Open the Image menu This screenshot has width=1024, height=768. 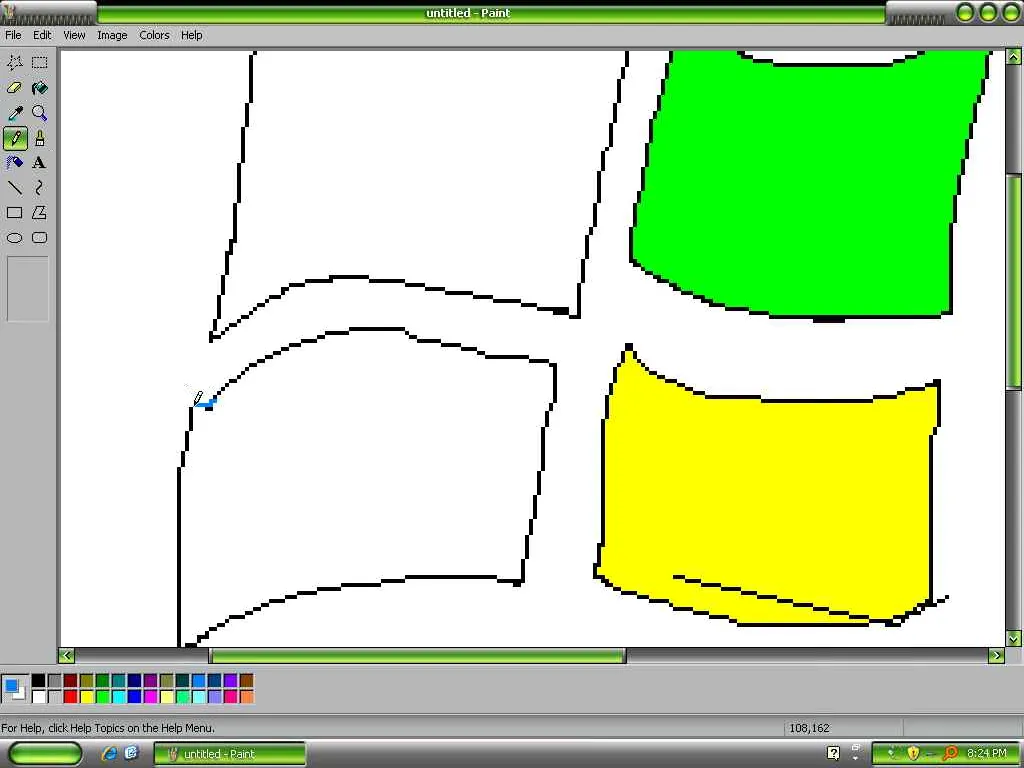[x=112, y=35]
